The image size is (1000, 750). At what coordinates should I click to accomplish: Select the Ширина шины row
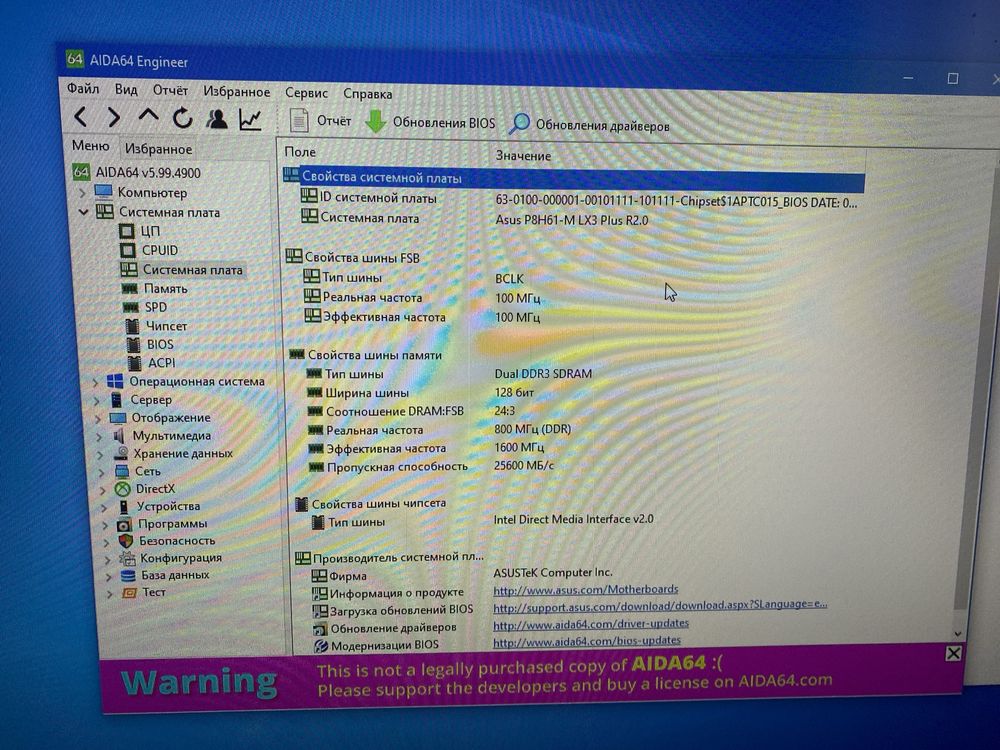coord(422,393)
